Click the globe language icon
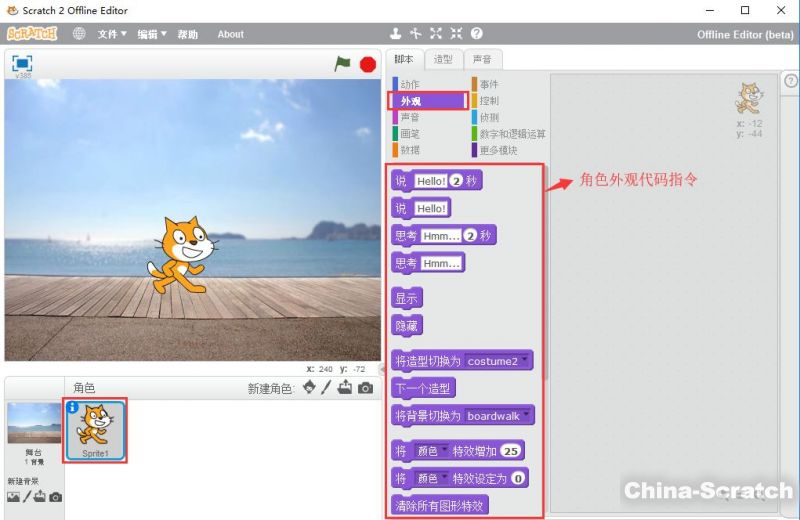The width and height of the screenshot is (800, 520). tap(79, 34)
